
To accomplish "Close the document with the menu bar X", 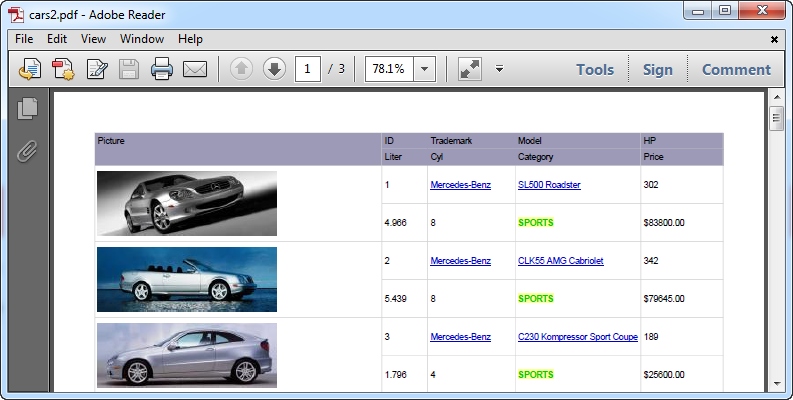I will pyautogui.click(x=774, y=39).
